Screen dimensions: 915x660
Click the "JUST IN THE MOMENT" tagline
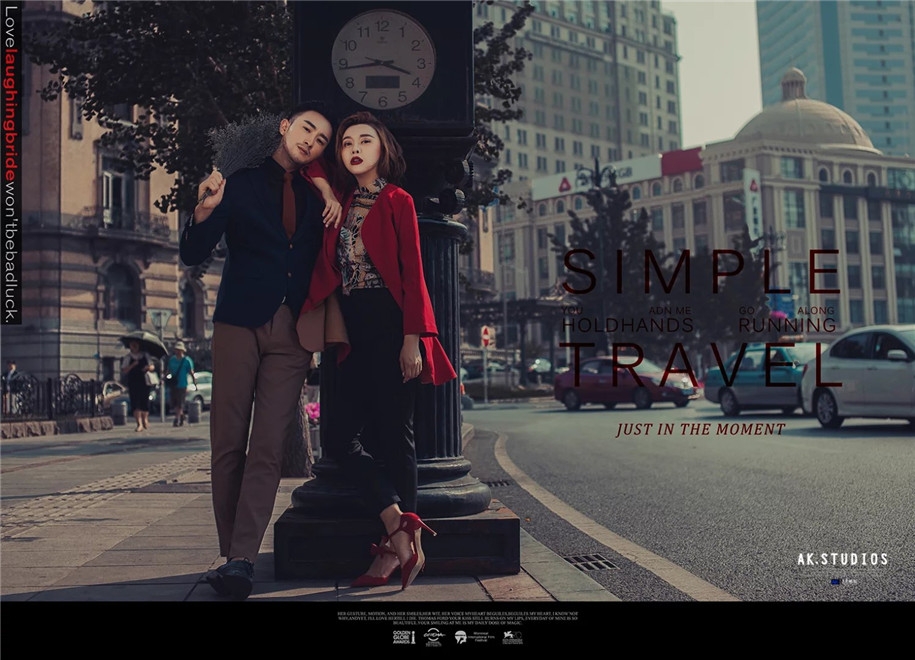coord(700,429)
